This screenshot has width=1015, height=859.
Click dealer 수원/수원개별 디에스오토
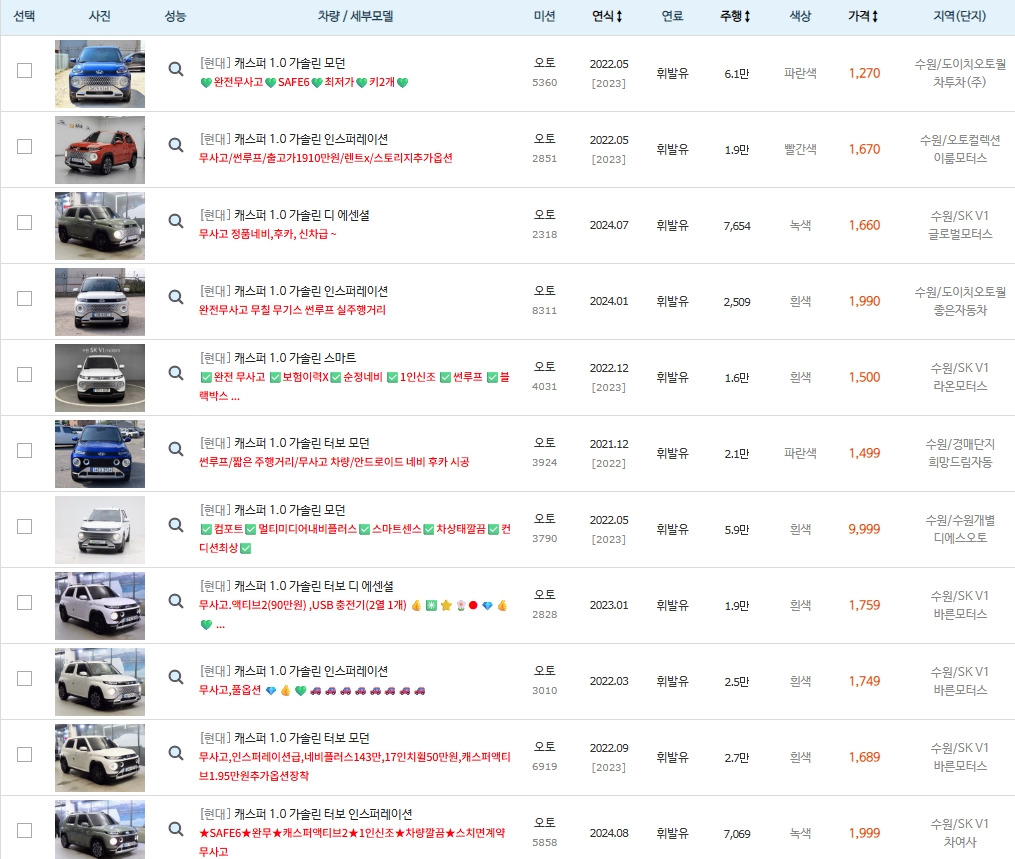click(x=960, y=529)
